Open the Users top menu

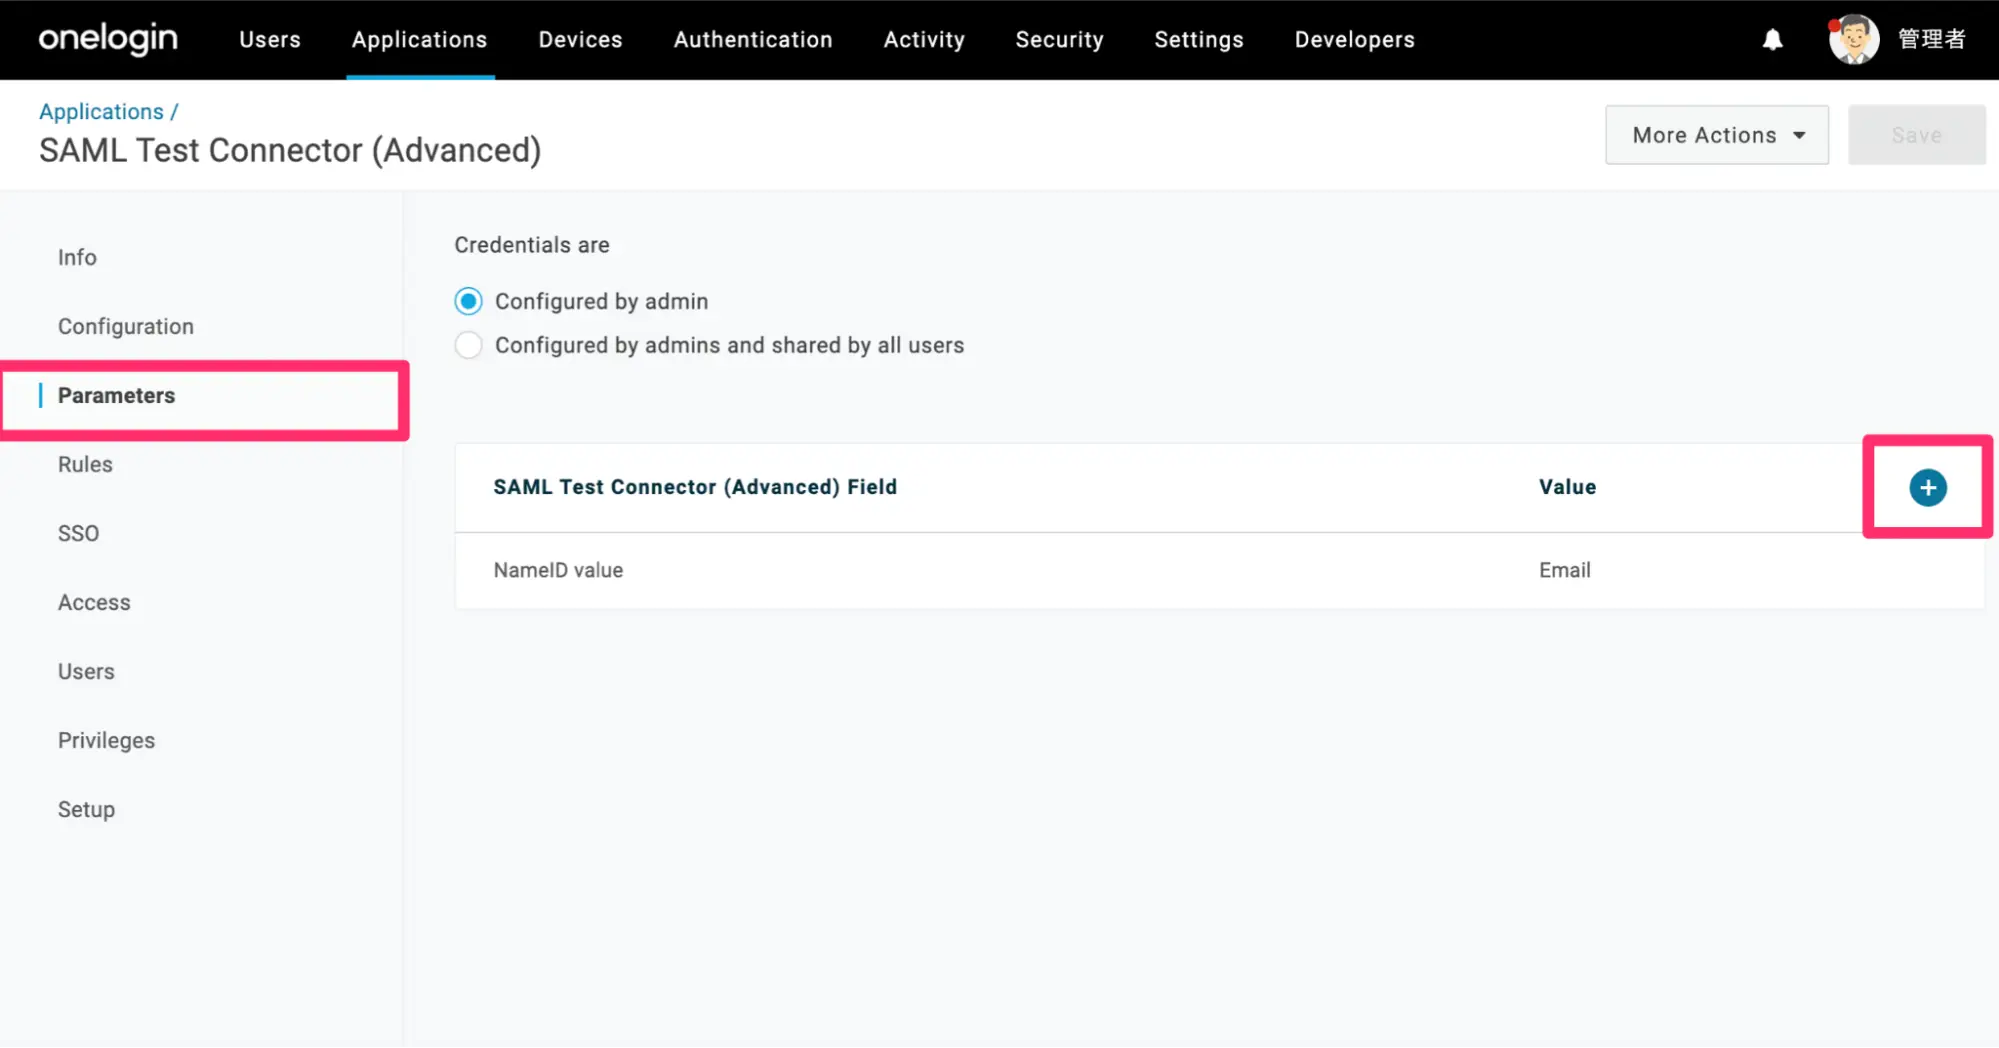(x=269, y=40)
